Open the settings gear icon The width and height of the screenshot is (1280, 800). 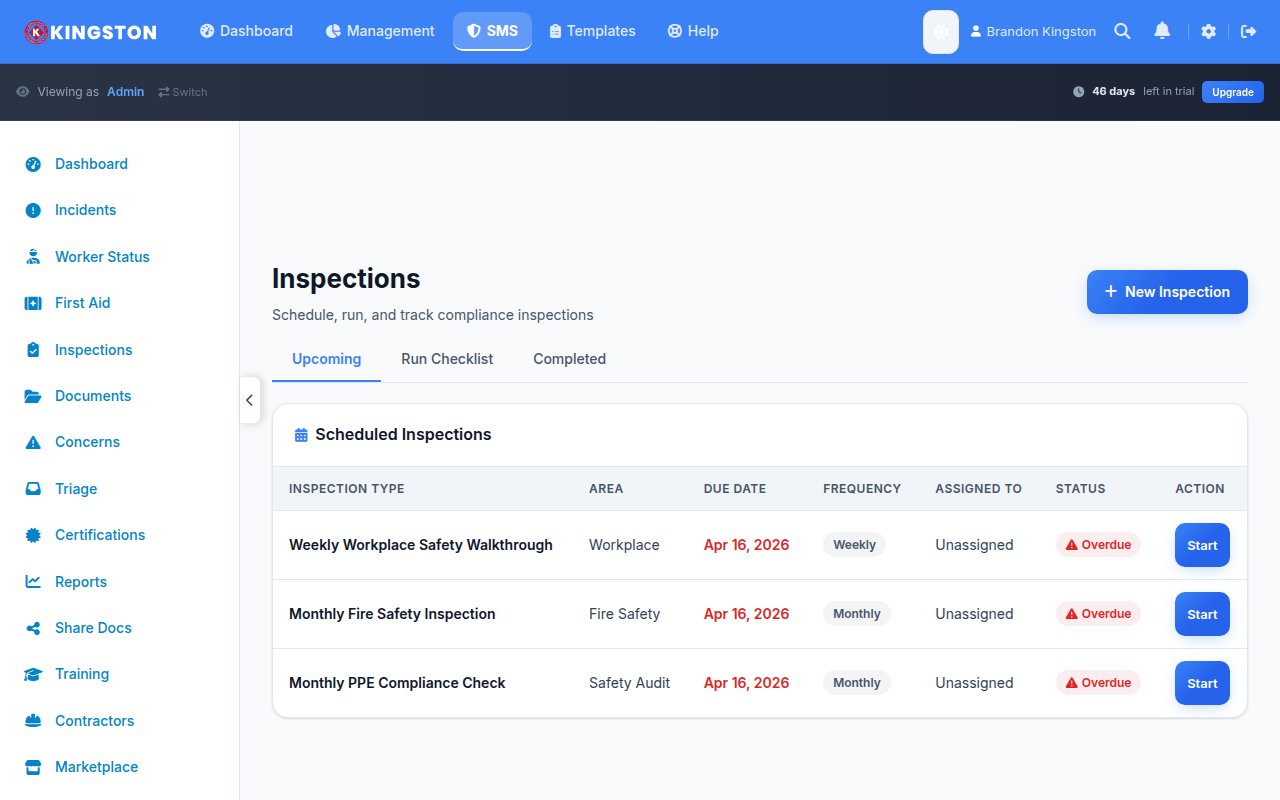click(x=1208, y=31)
